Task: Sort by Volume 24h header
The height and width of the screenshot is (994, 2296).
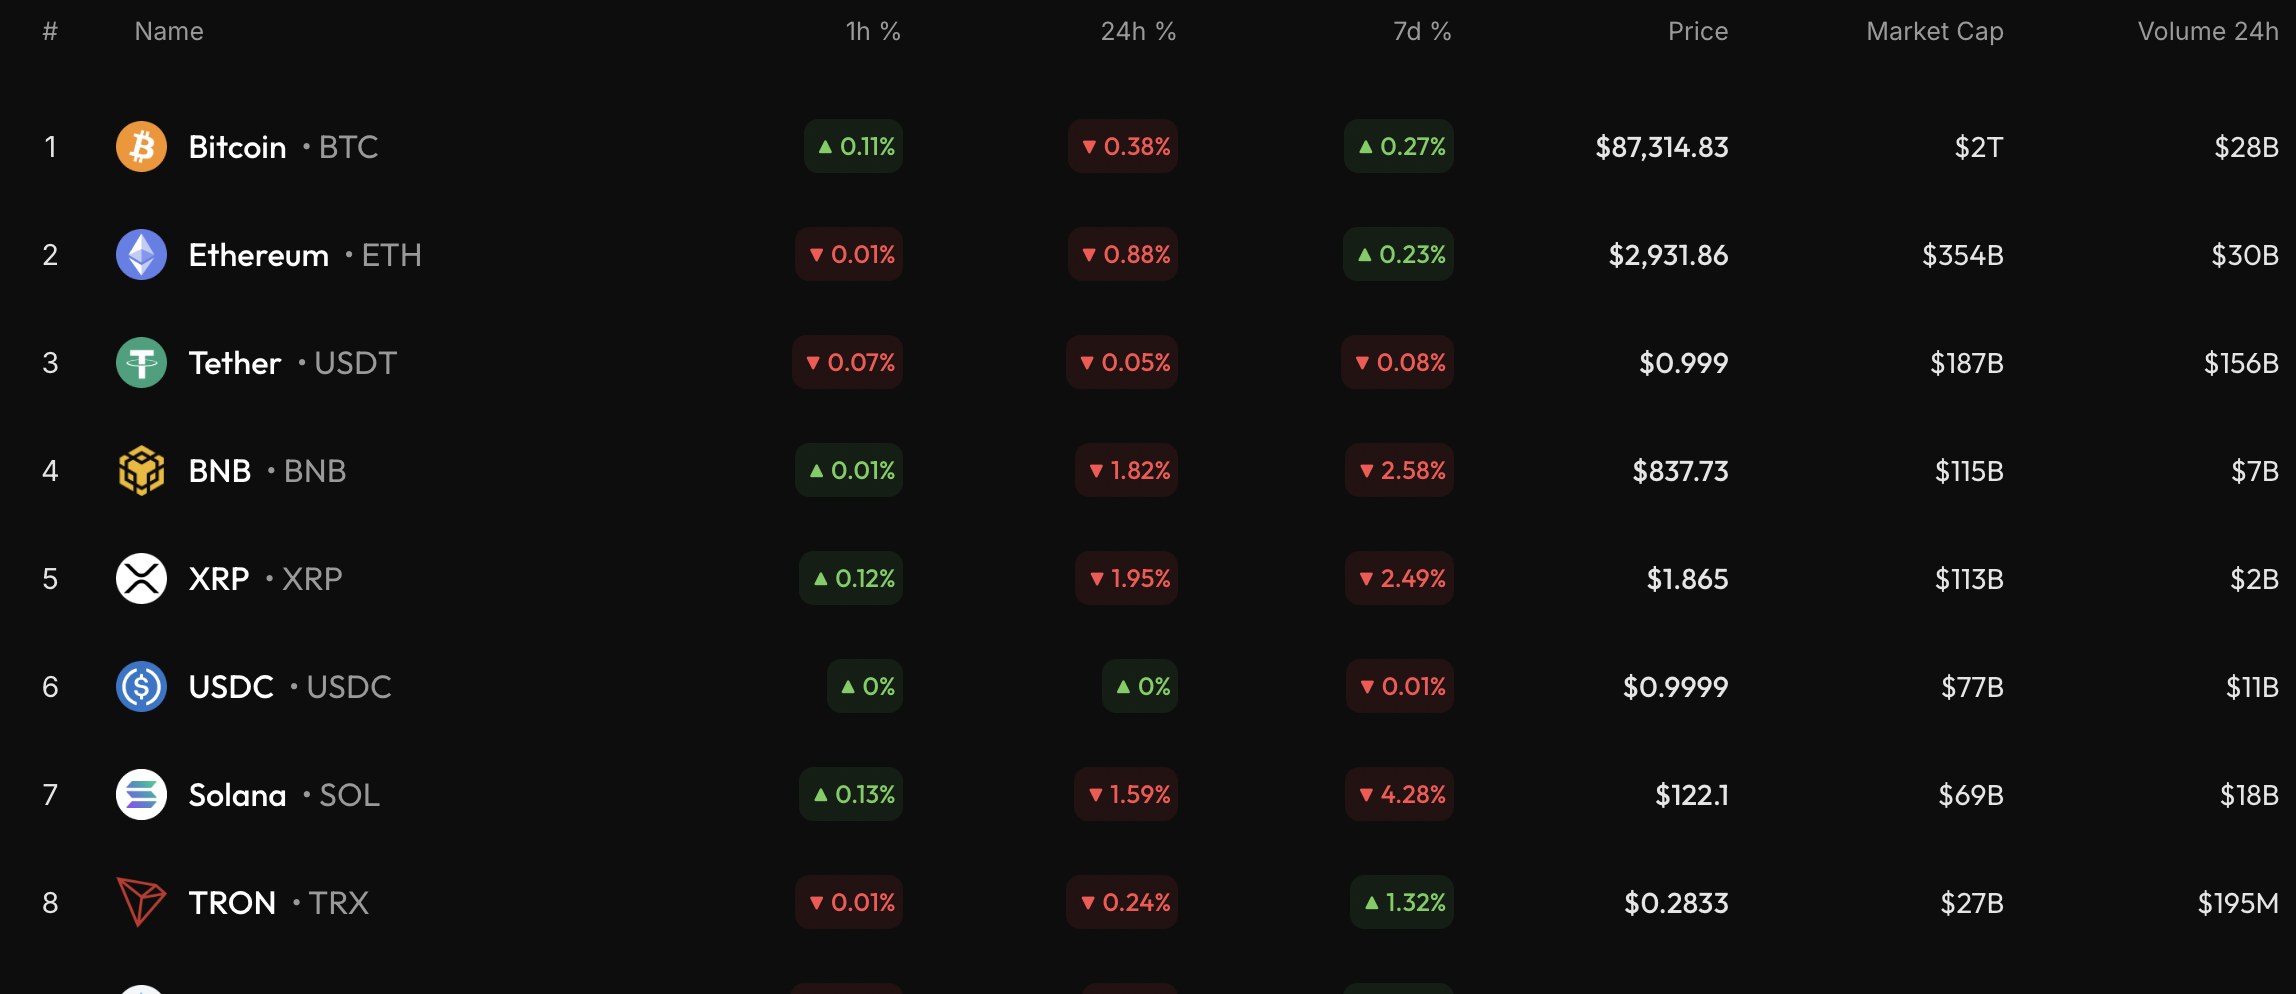Action: [x=2207, y=32]
